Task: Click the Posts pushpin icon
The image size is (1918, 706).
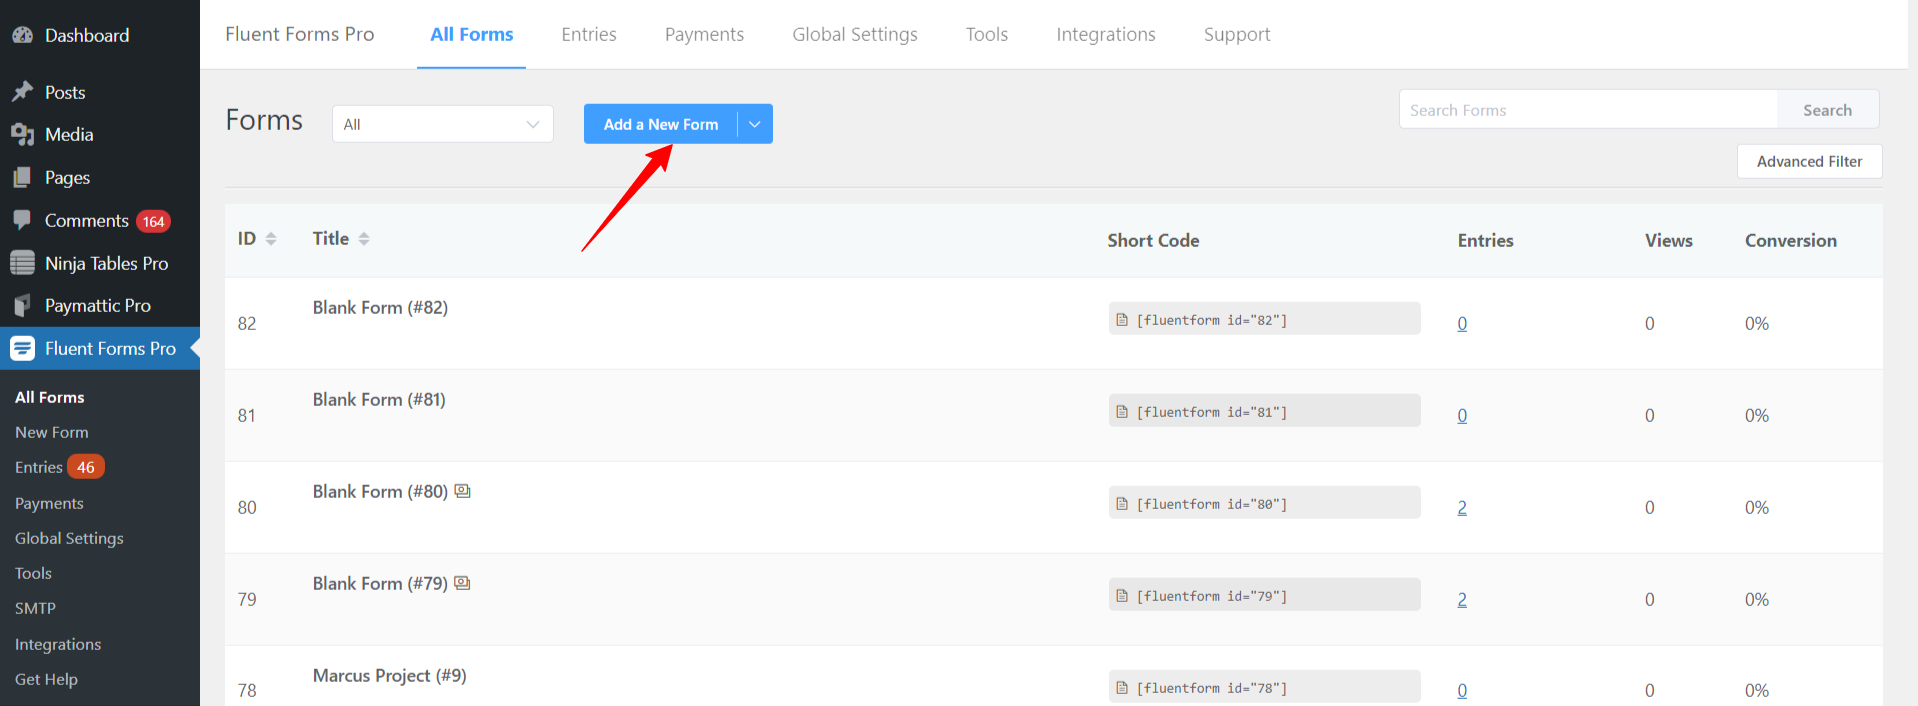Action: 23,92
